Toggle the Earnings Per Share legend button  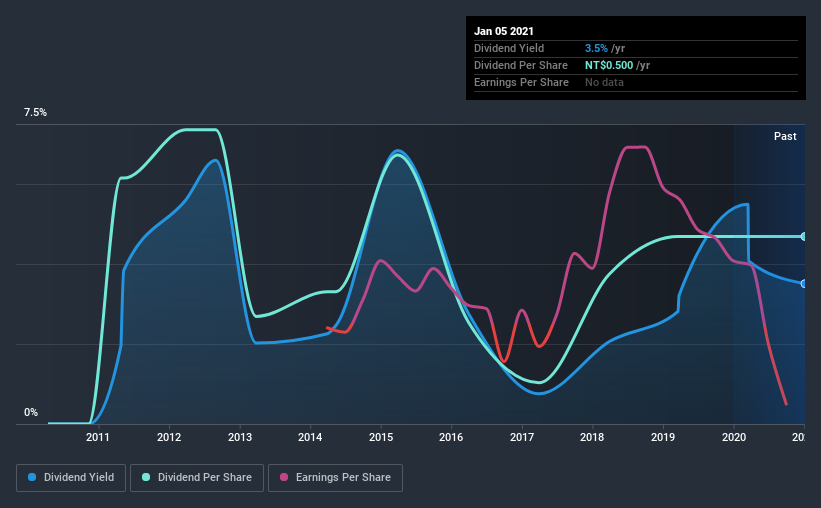335,478
